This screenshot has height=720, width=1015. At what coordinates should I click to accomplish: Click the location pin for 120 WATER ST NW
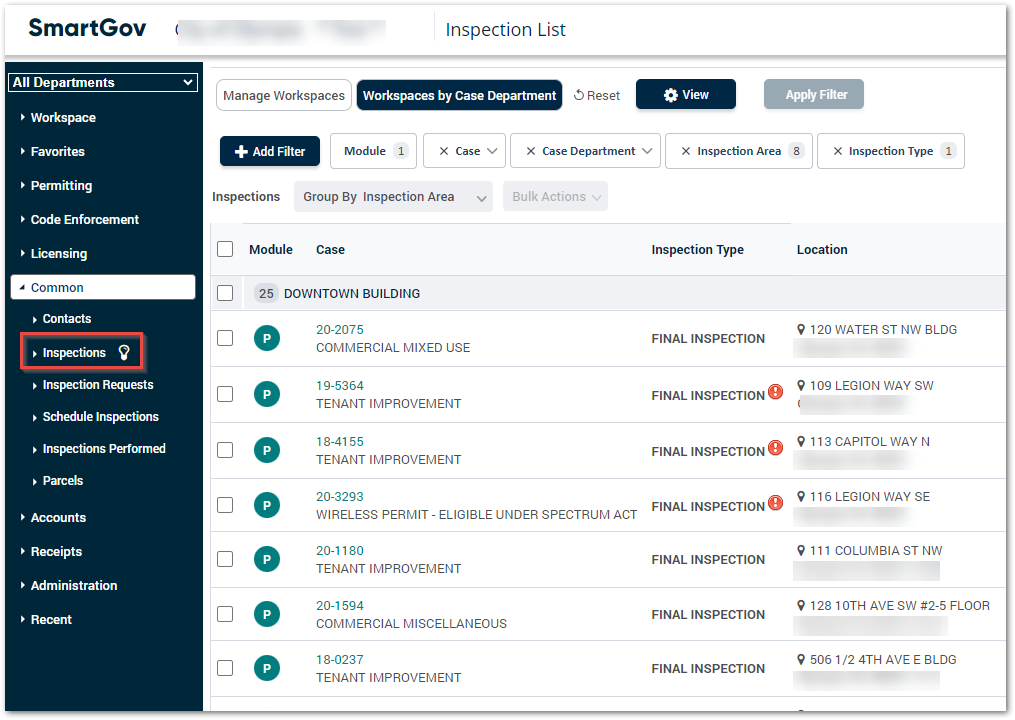coord(801,329)
